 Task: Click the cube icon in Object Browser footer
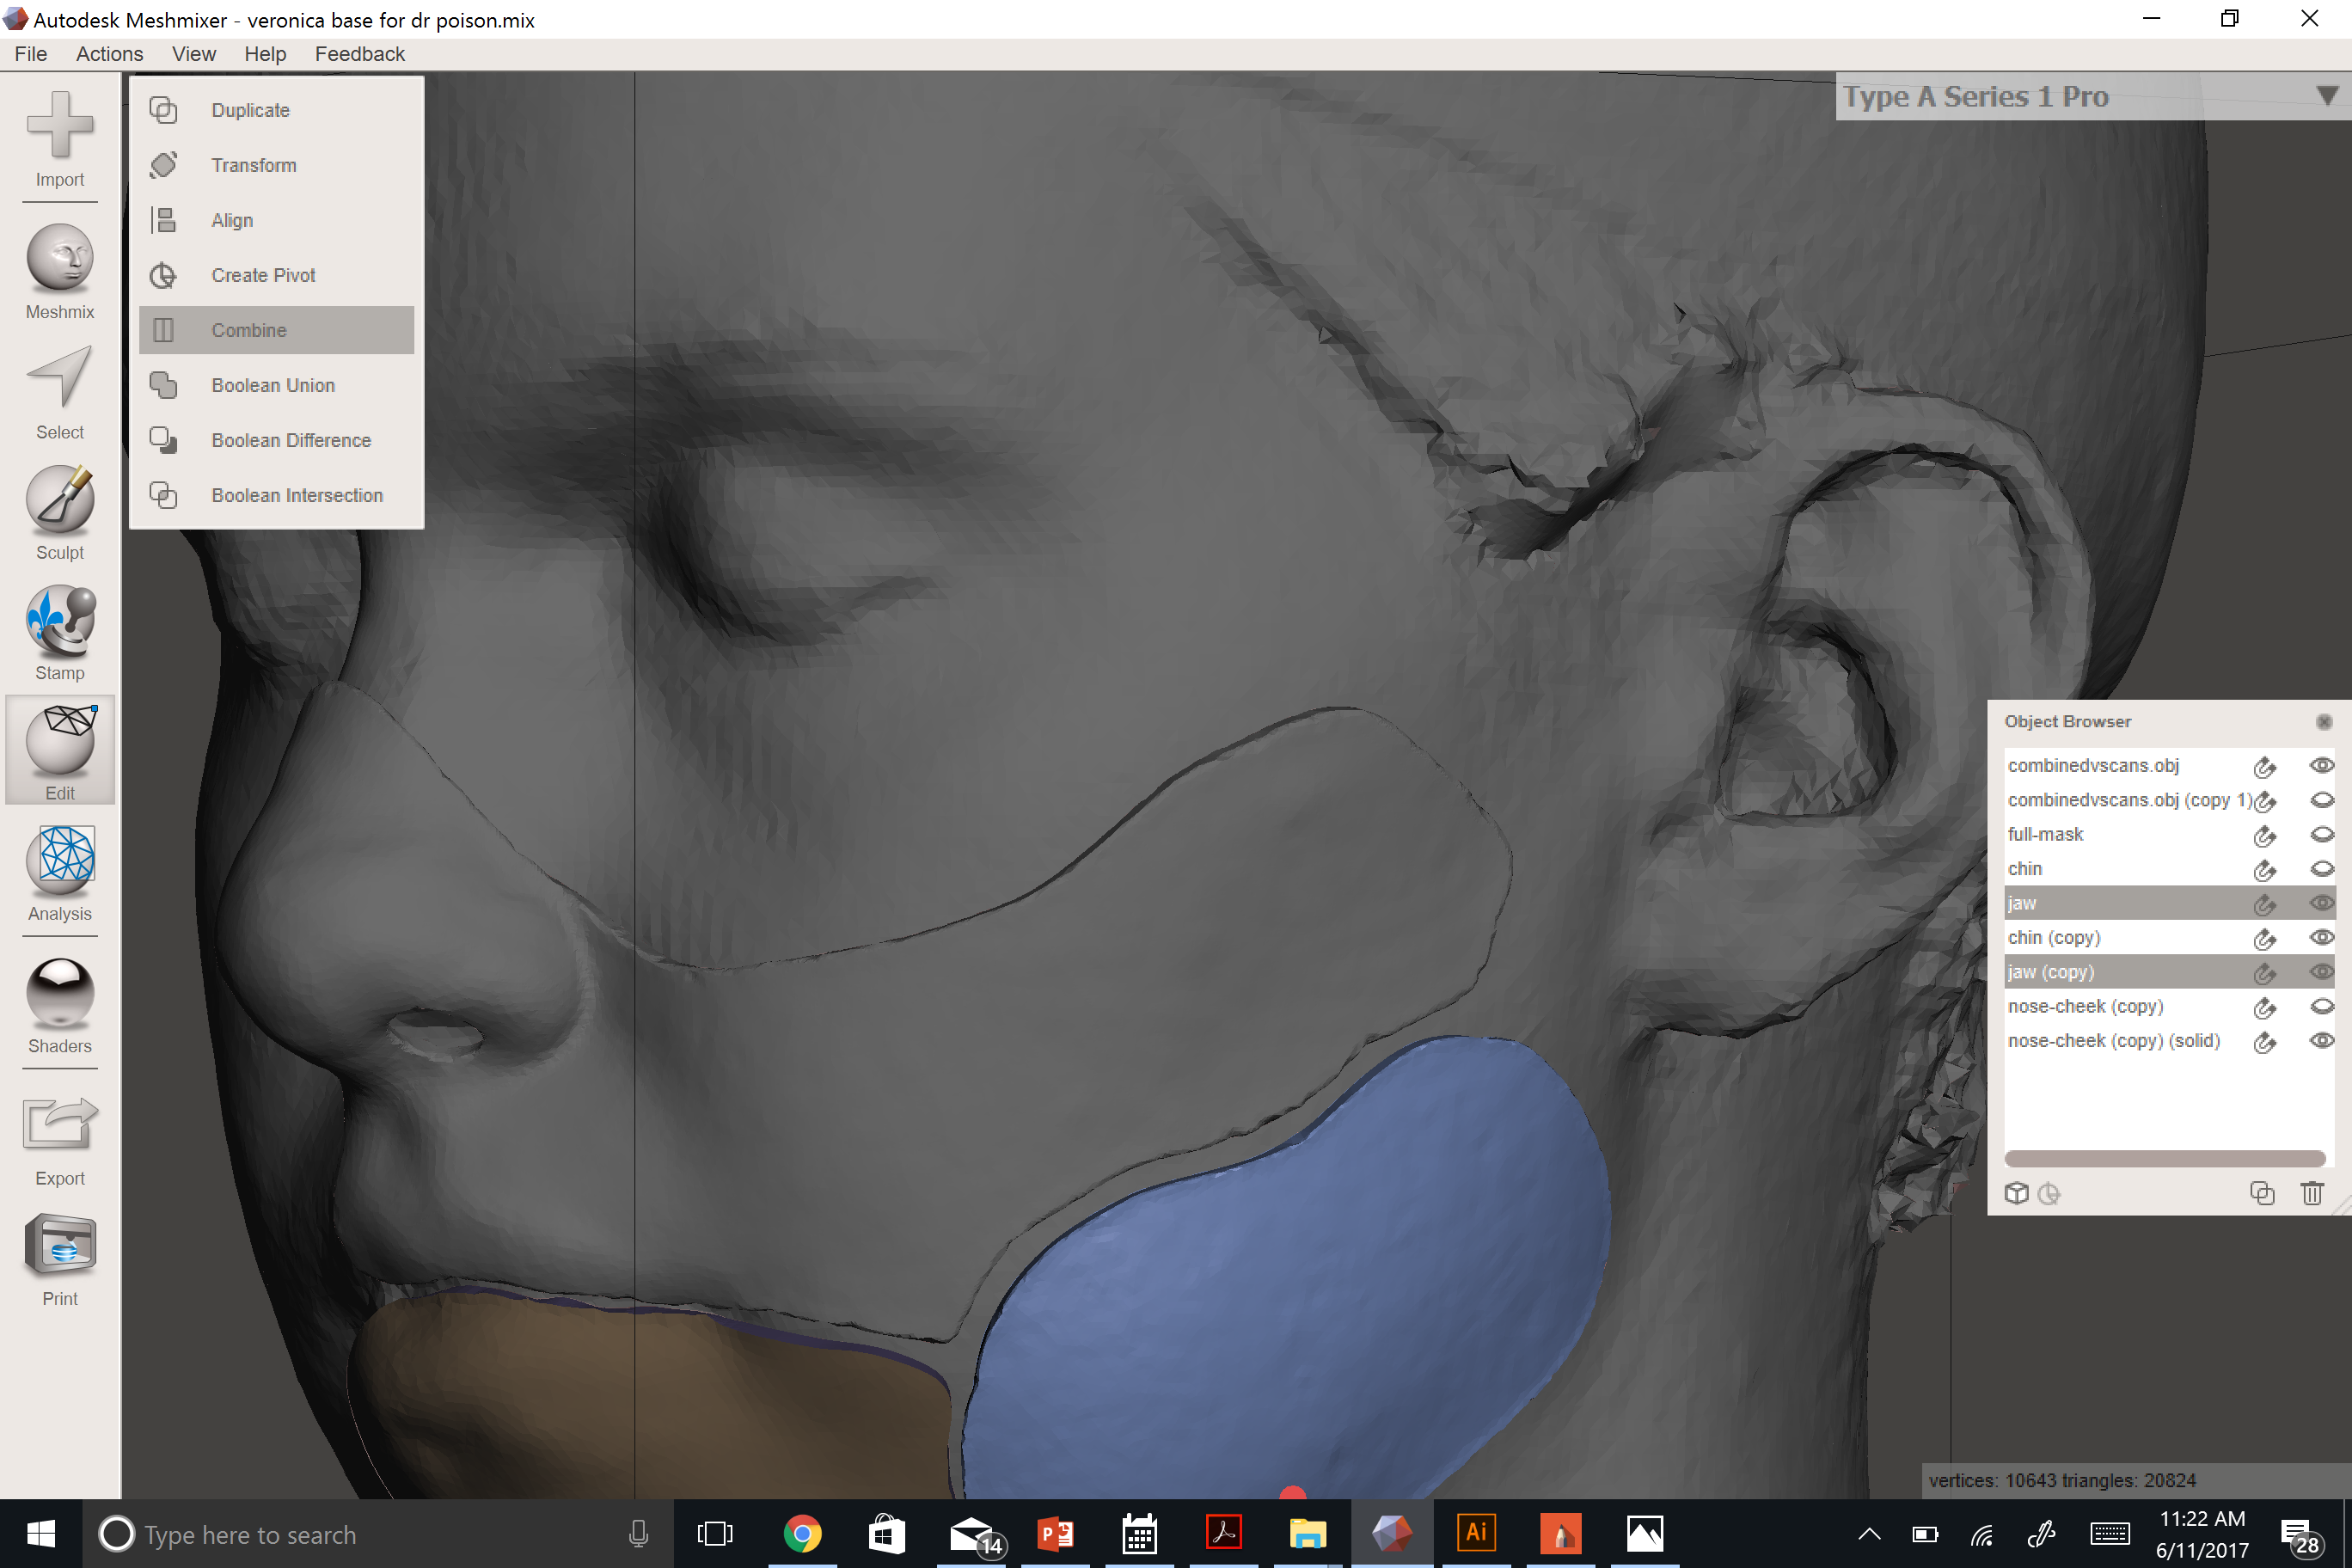(2016, 1194)
